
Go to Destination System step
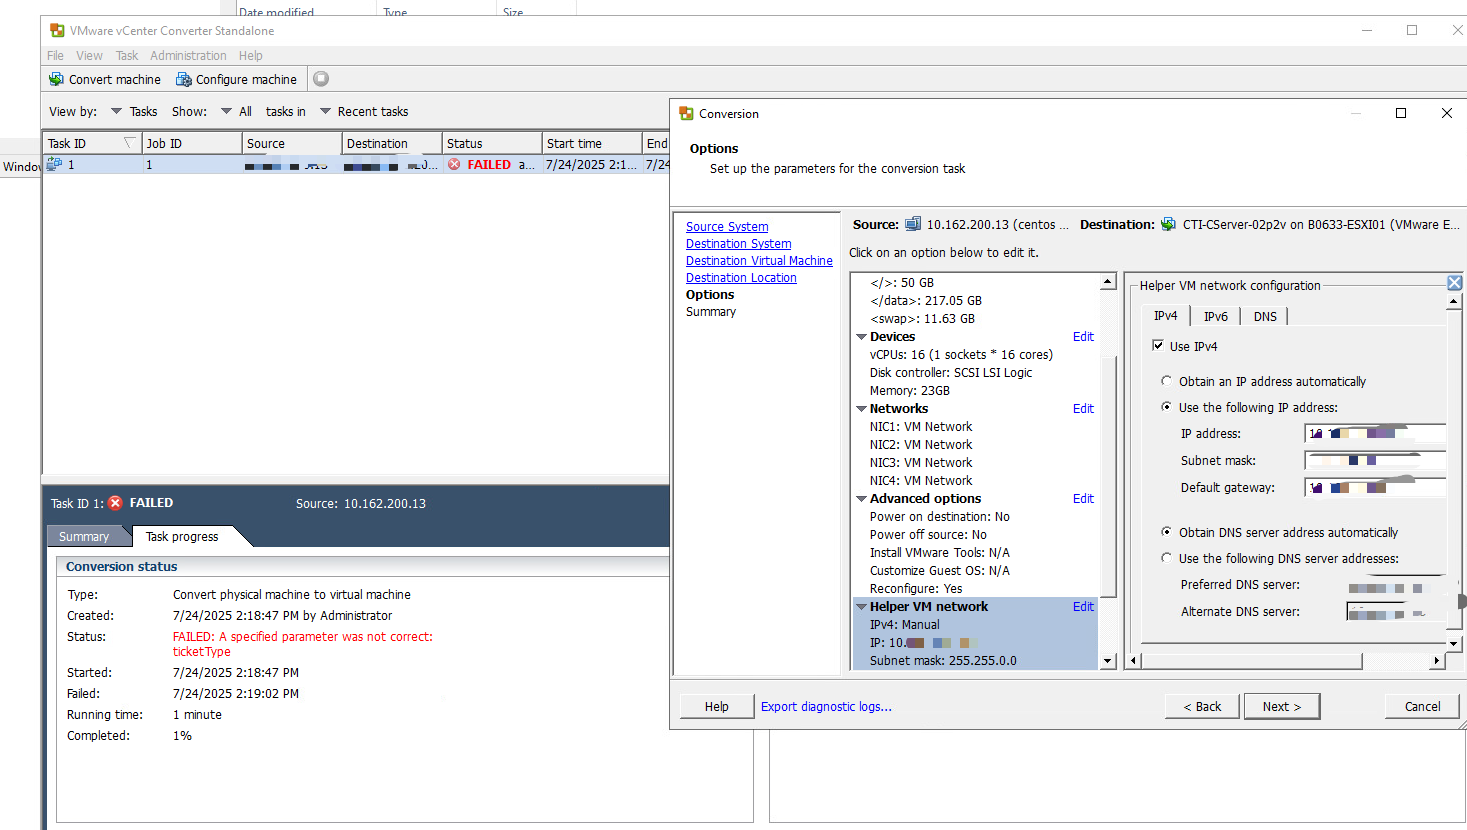(738, 244)
